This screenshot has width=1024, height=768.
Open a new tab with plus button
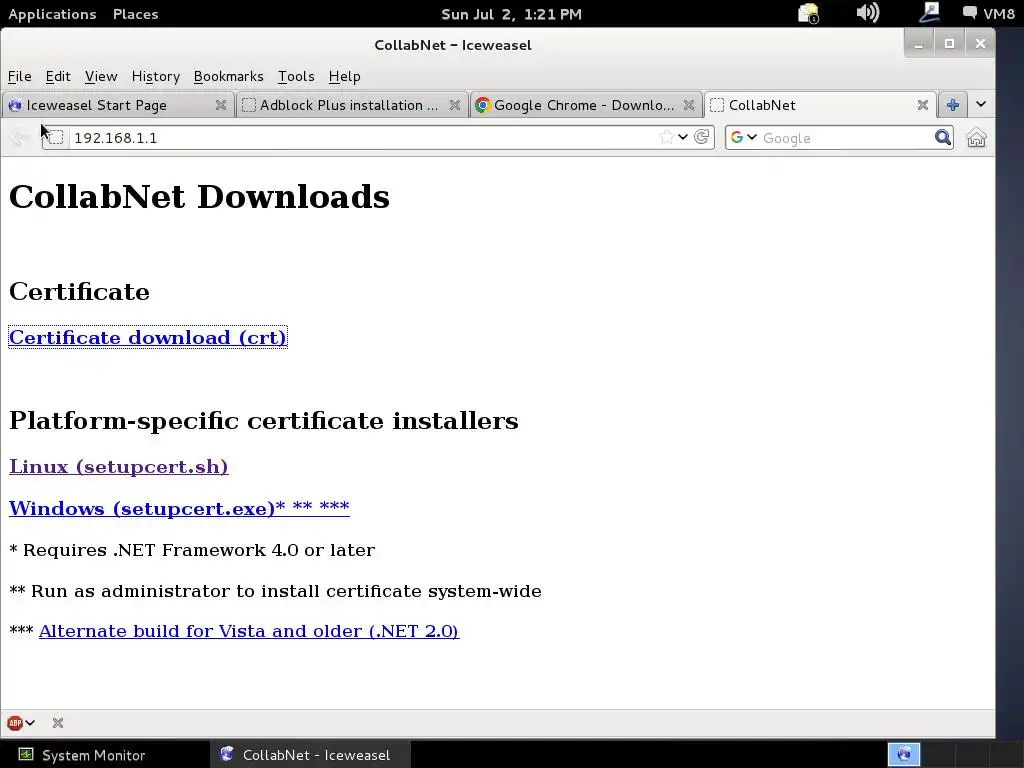pyautogui.click(x=953, y=104)
